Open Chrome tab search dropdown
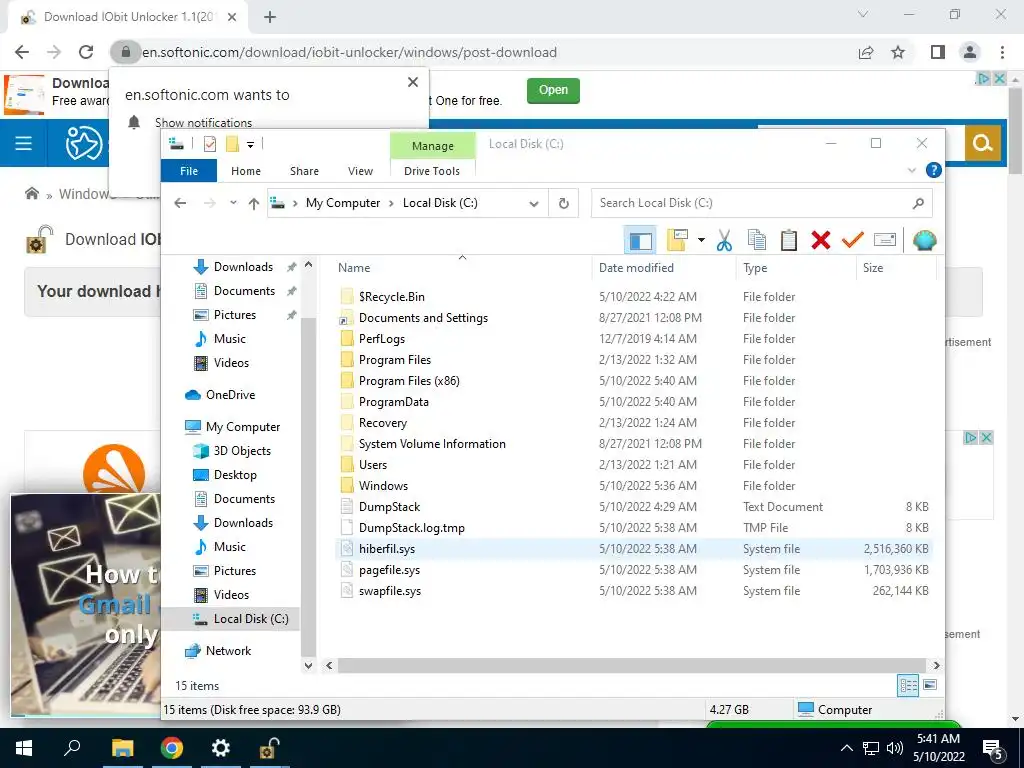 click(863, 14)
